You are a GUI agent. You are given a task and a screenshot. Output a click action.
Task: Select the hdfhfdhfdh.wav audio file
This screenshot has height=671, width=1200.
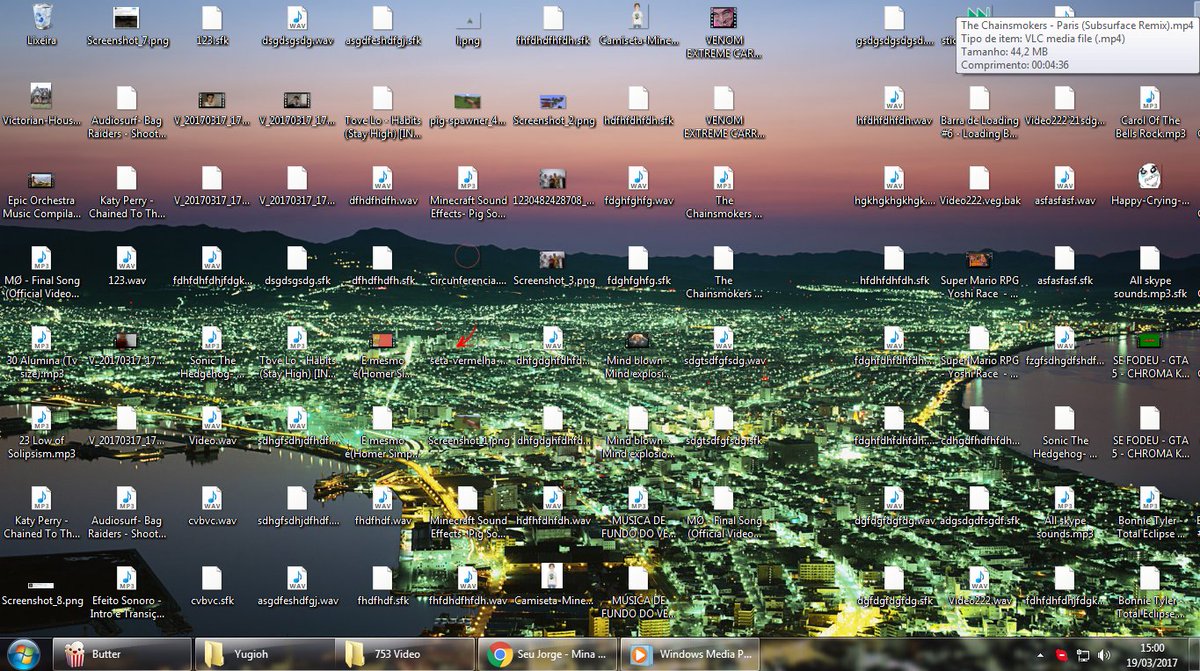click(x=553, y=505)
